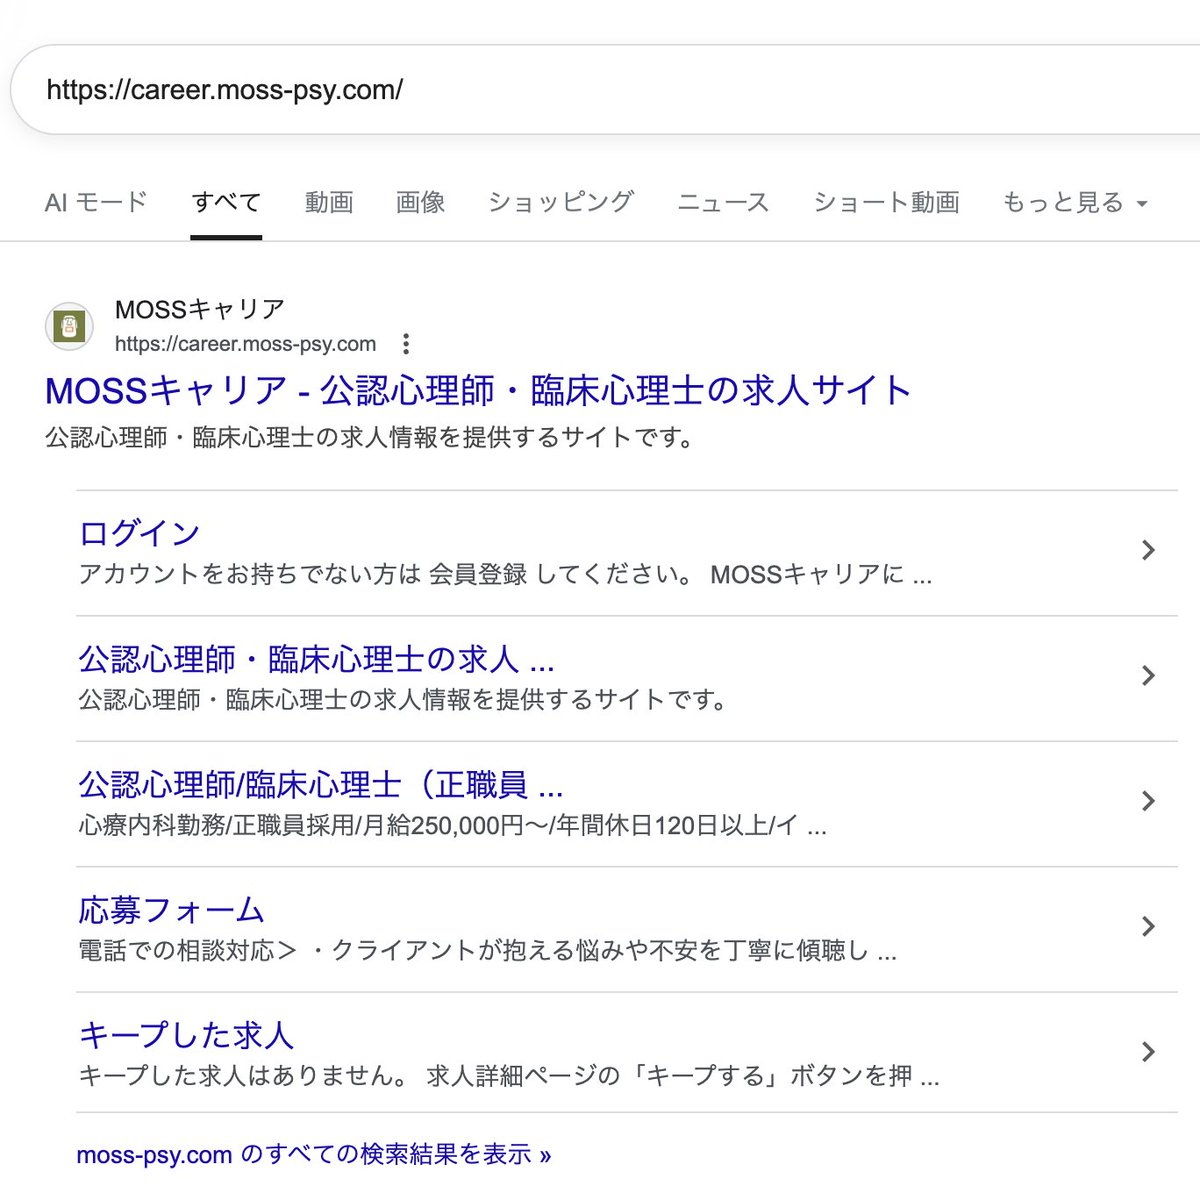Click the snippet starting 心療内科勤務/正職員採用

pyautogui.click(x=452, y=826)
